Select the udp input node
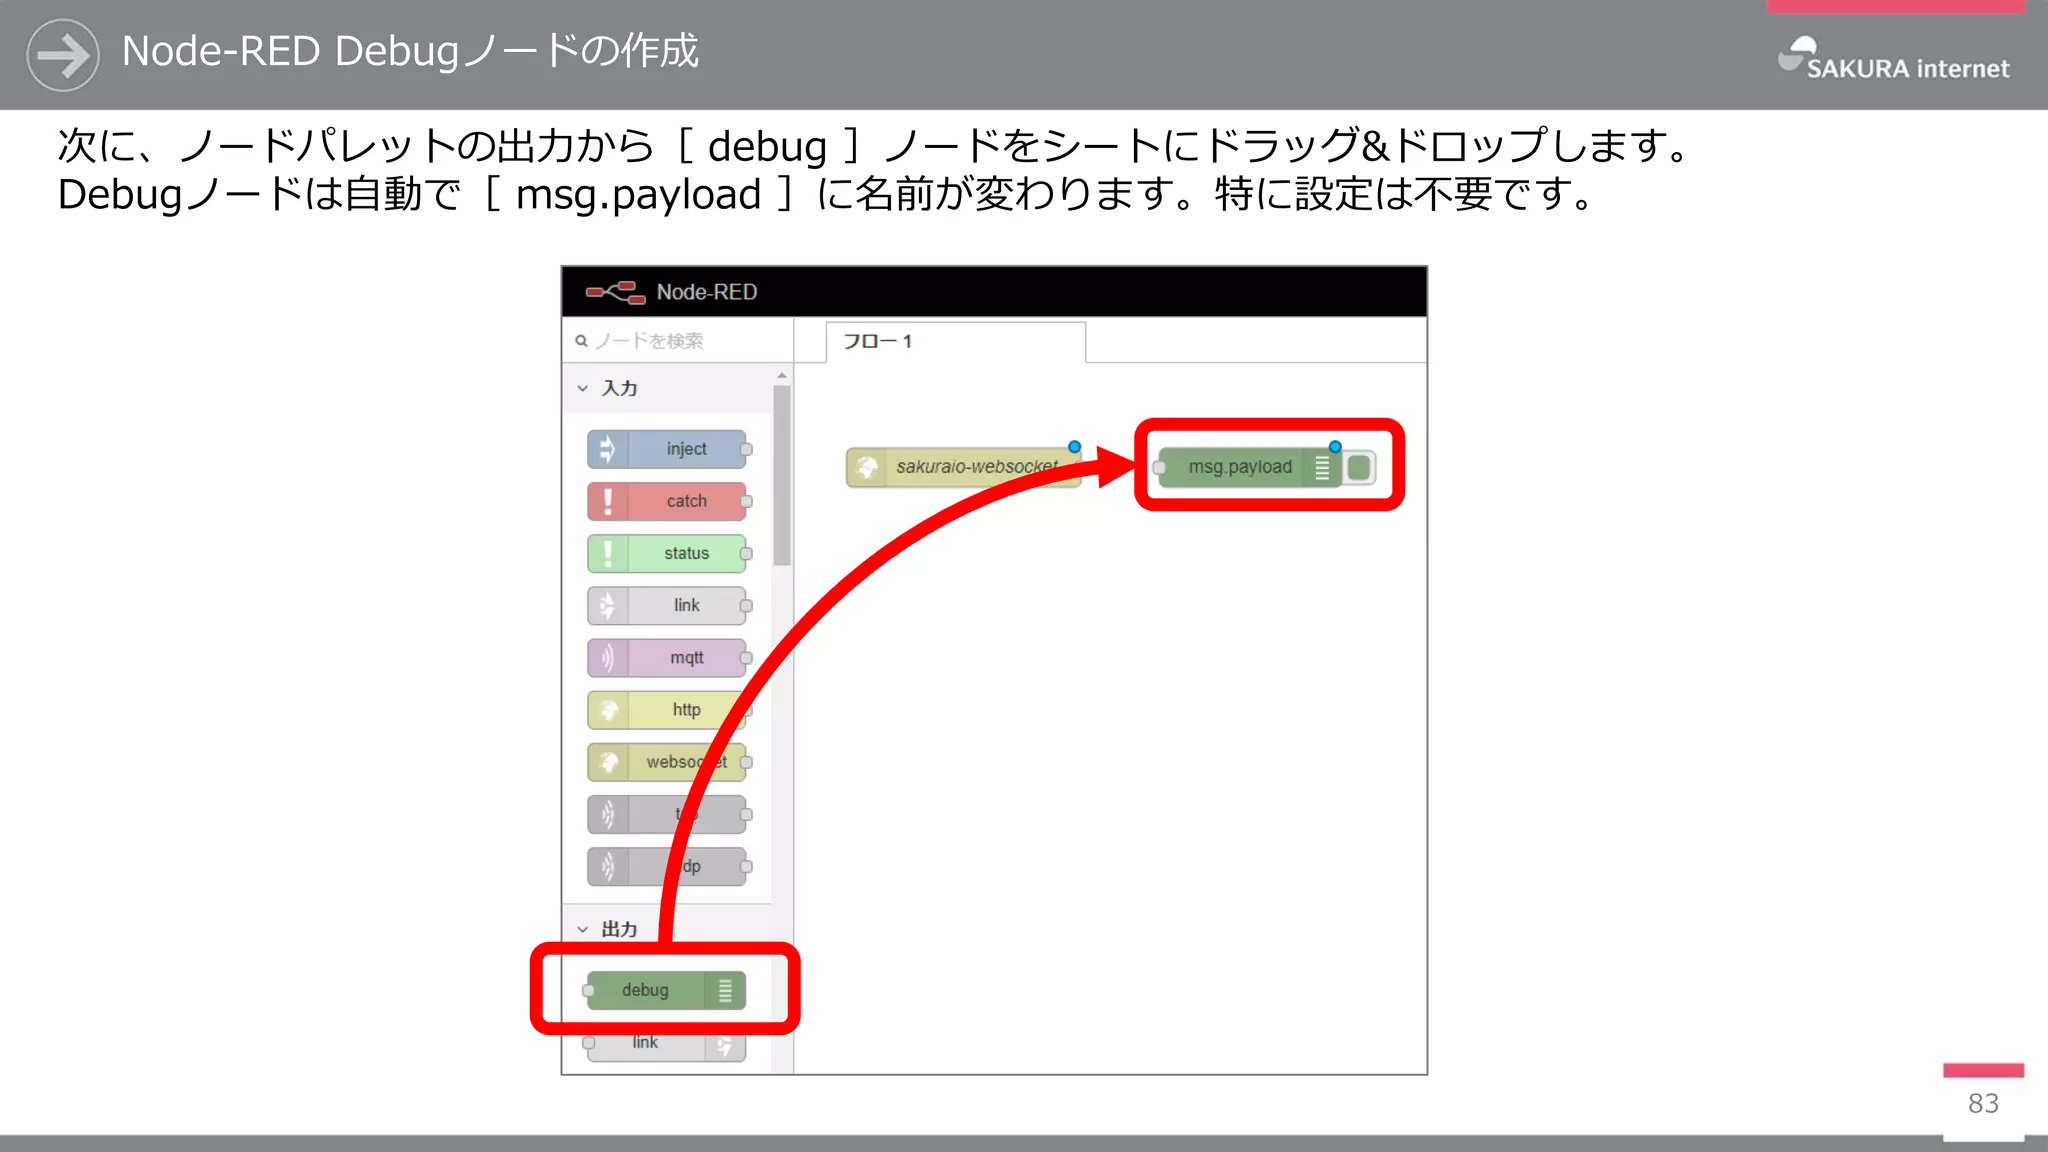The height and width of the screenshot is (1152, 2048). [x=667, y=866]
